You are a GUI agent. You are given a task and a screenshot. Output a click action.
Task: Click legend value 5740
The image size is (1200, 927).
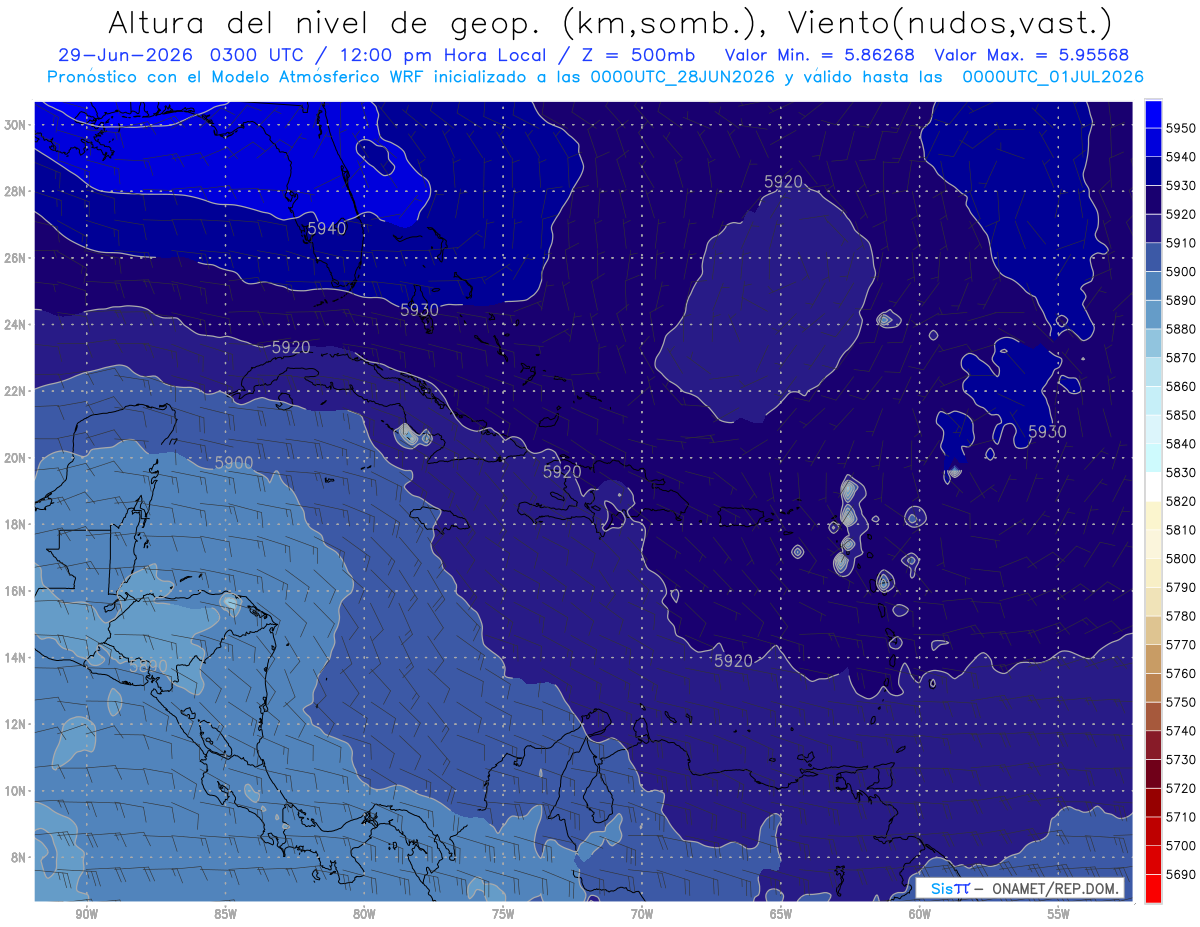tap(1180, 731)
